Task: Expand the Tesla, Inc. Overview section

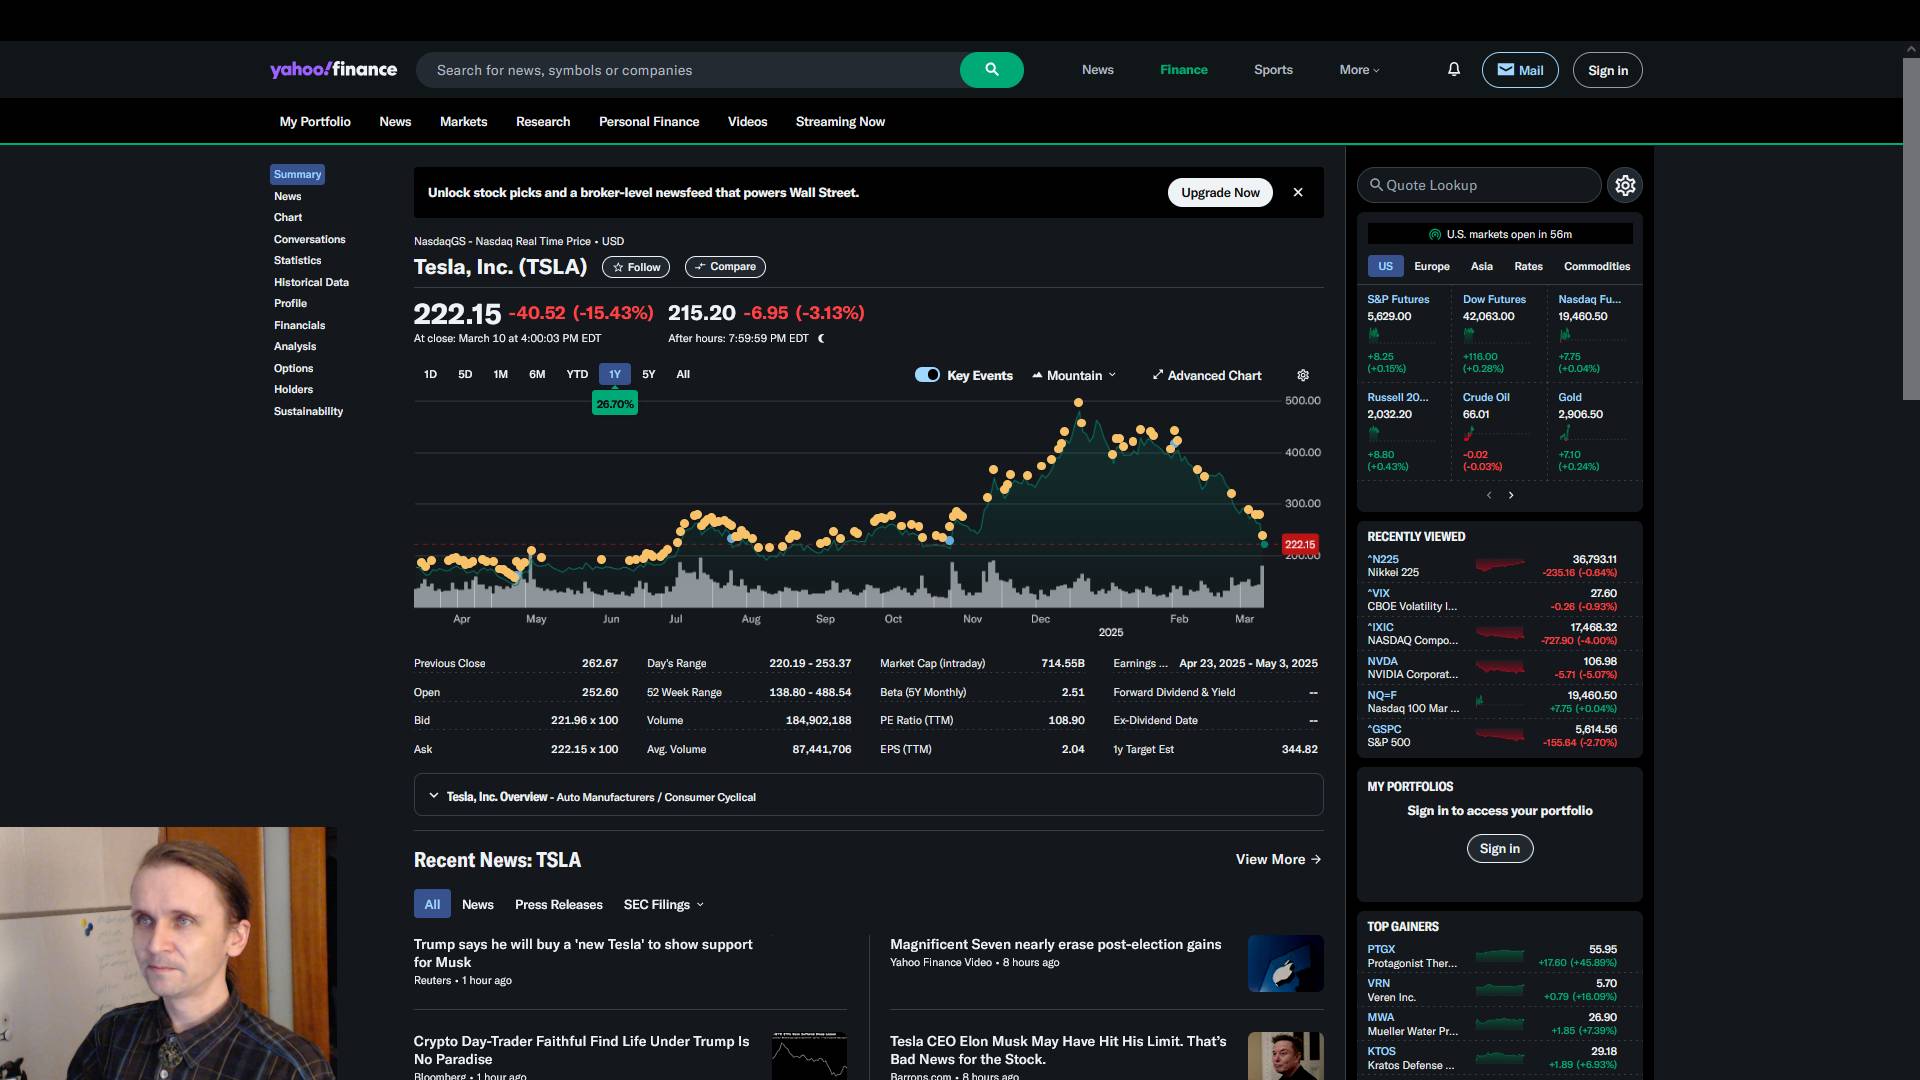Action: click(x=433, y=796)
